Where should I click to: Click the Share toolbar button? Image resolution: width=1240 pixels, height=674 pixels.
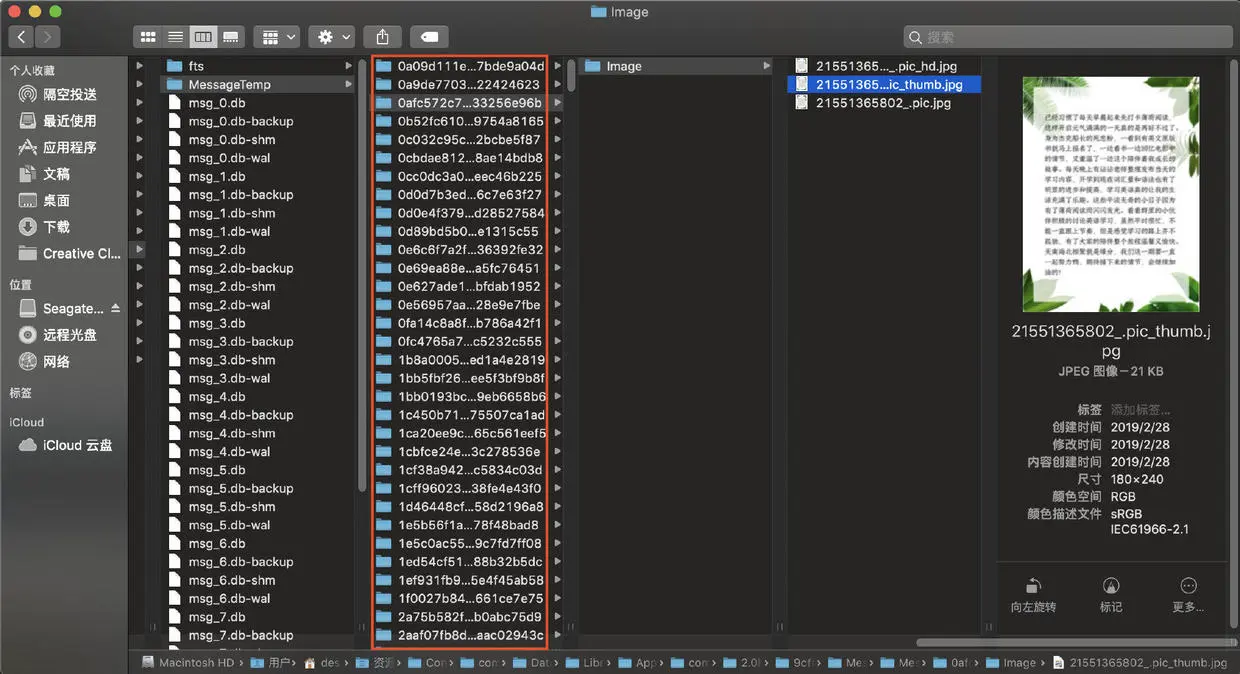(382, 37)
